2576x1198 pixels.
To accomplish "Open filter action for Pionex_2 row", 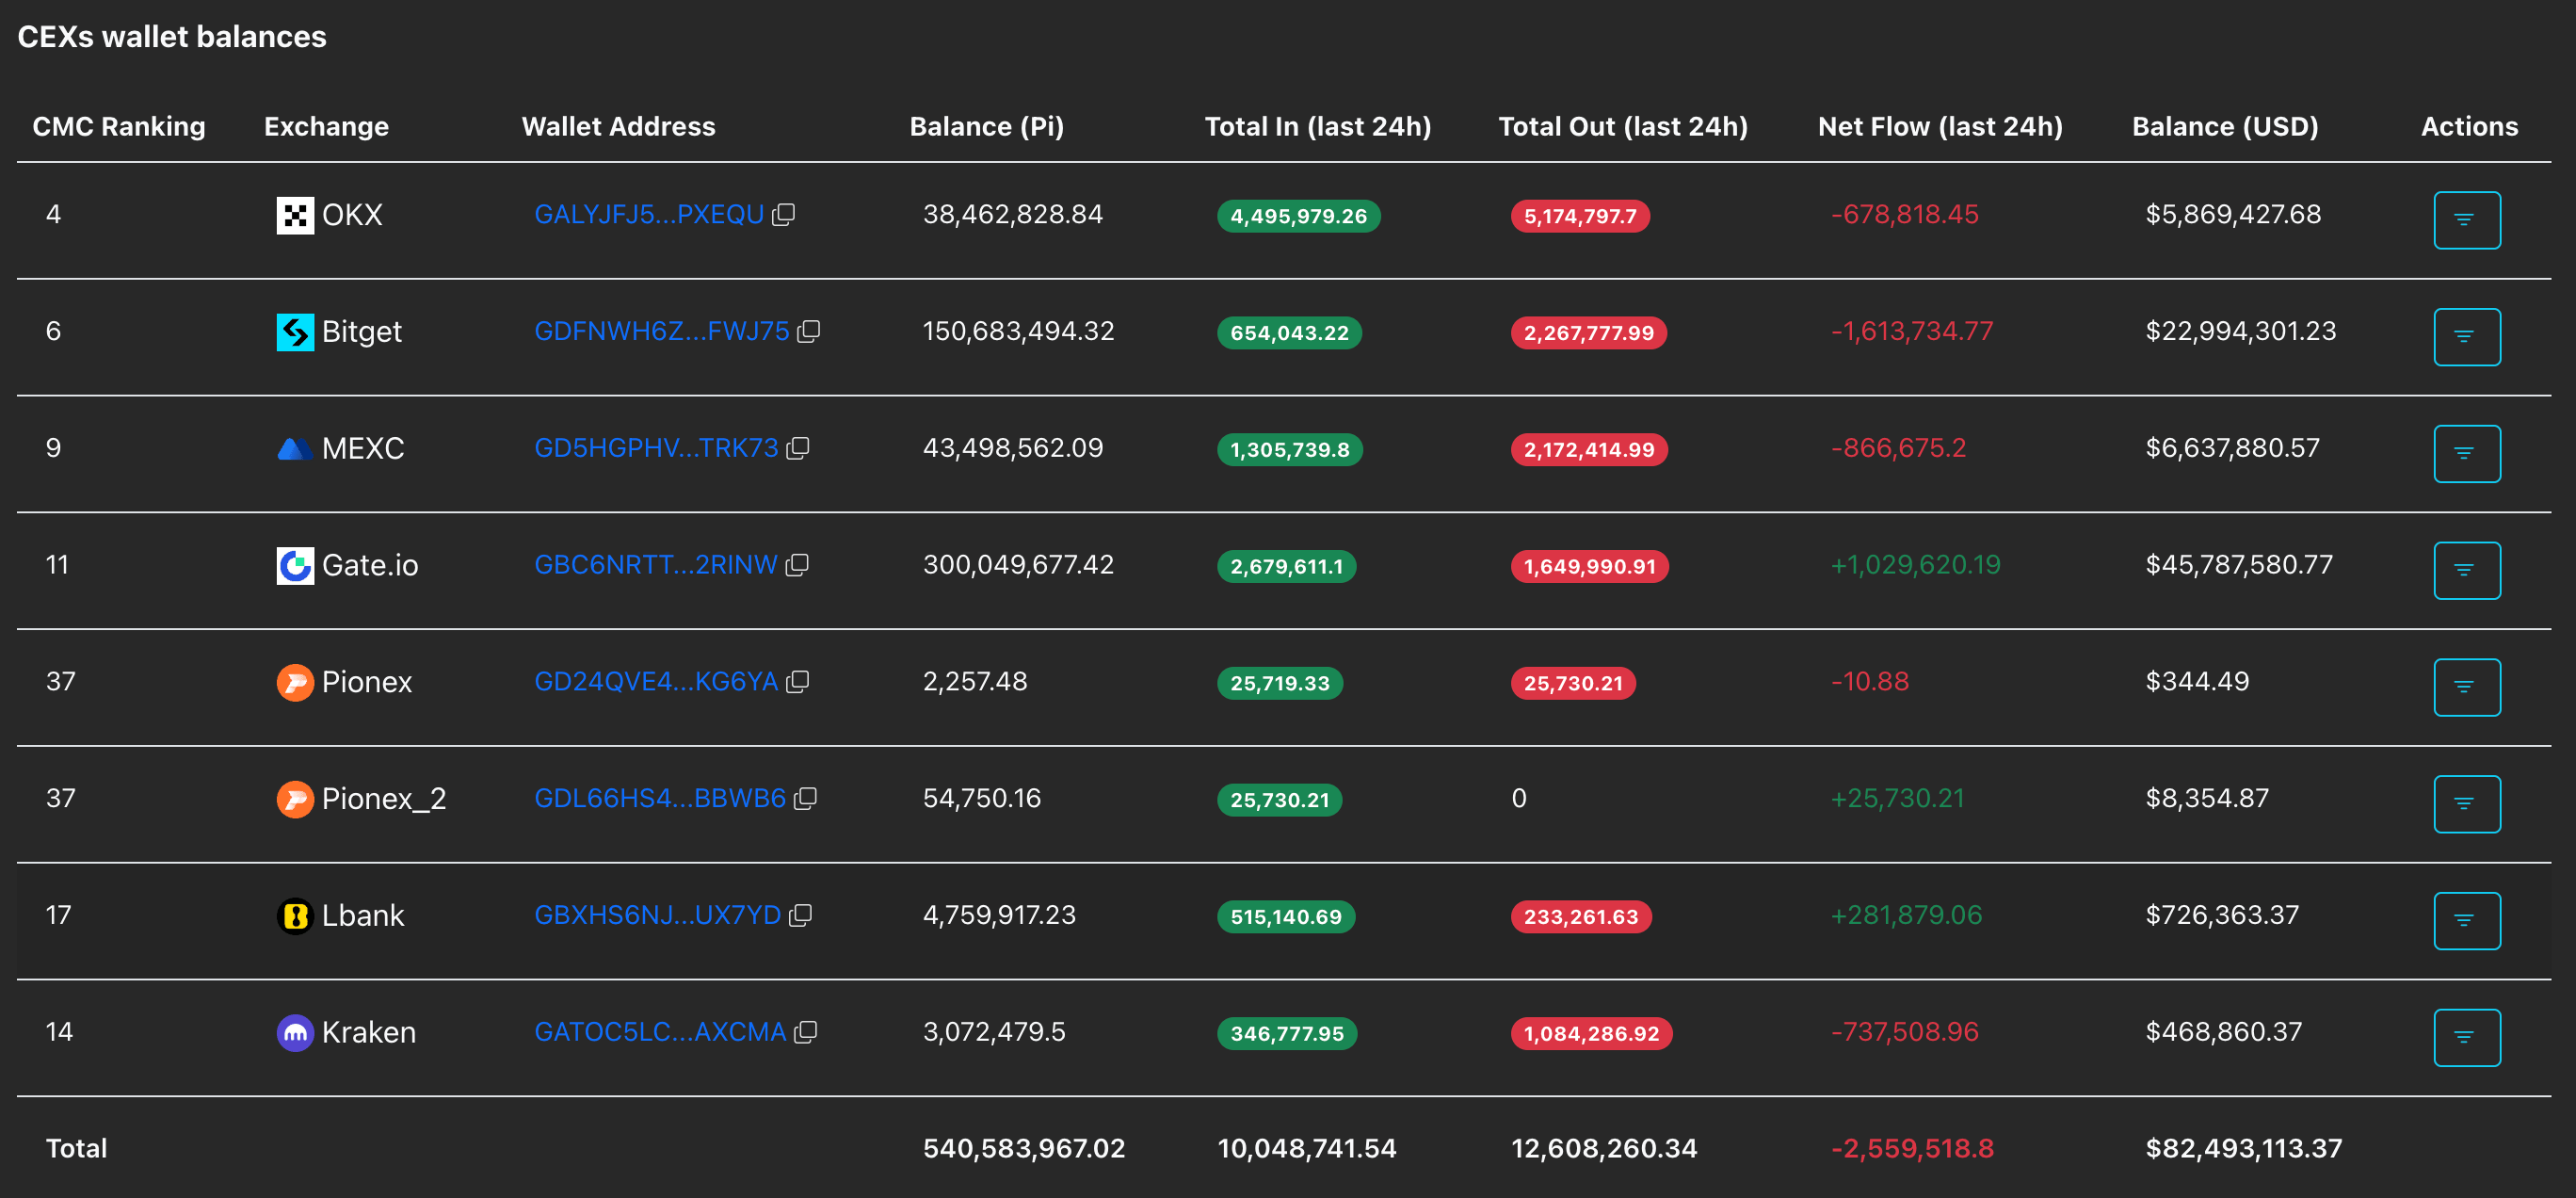I will pos(2467,804).
